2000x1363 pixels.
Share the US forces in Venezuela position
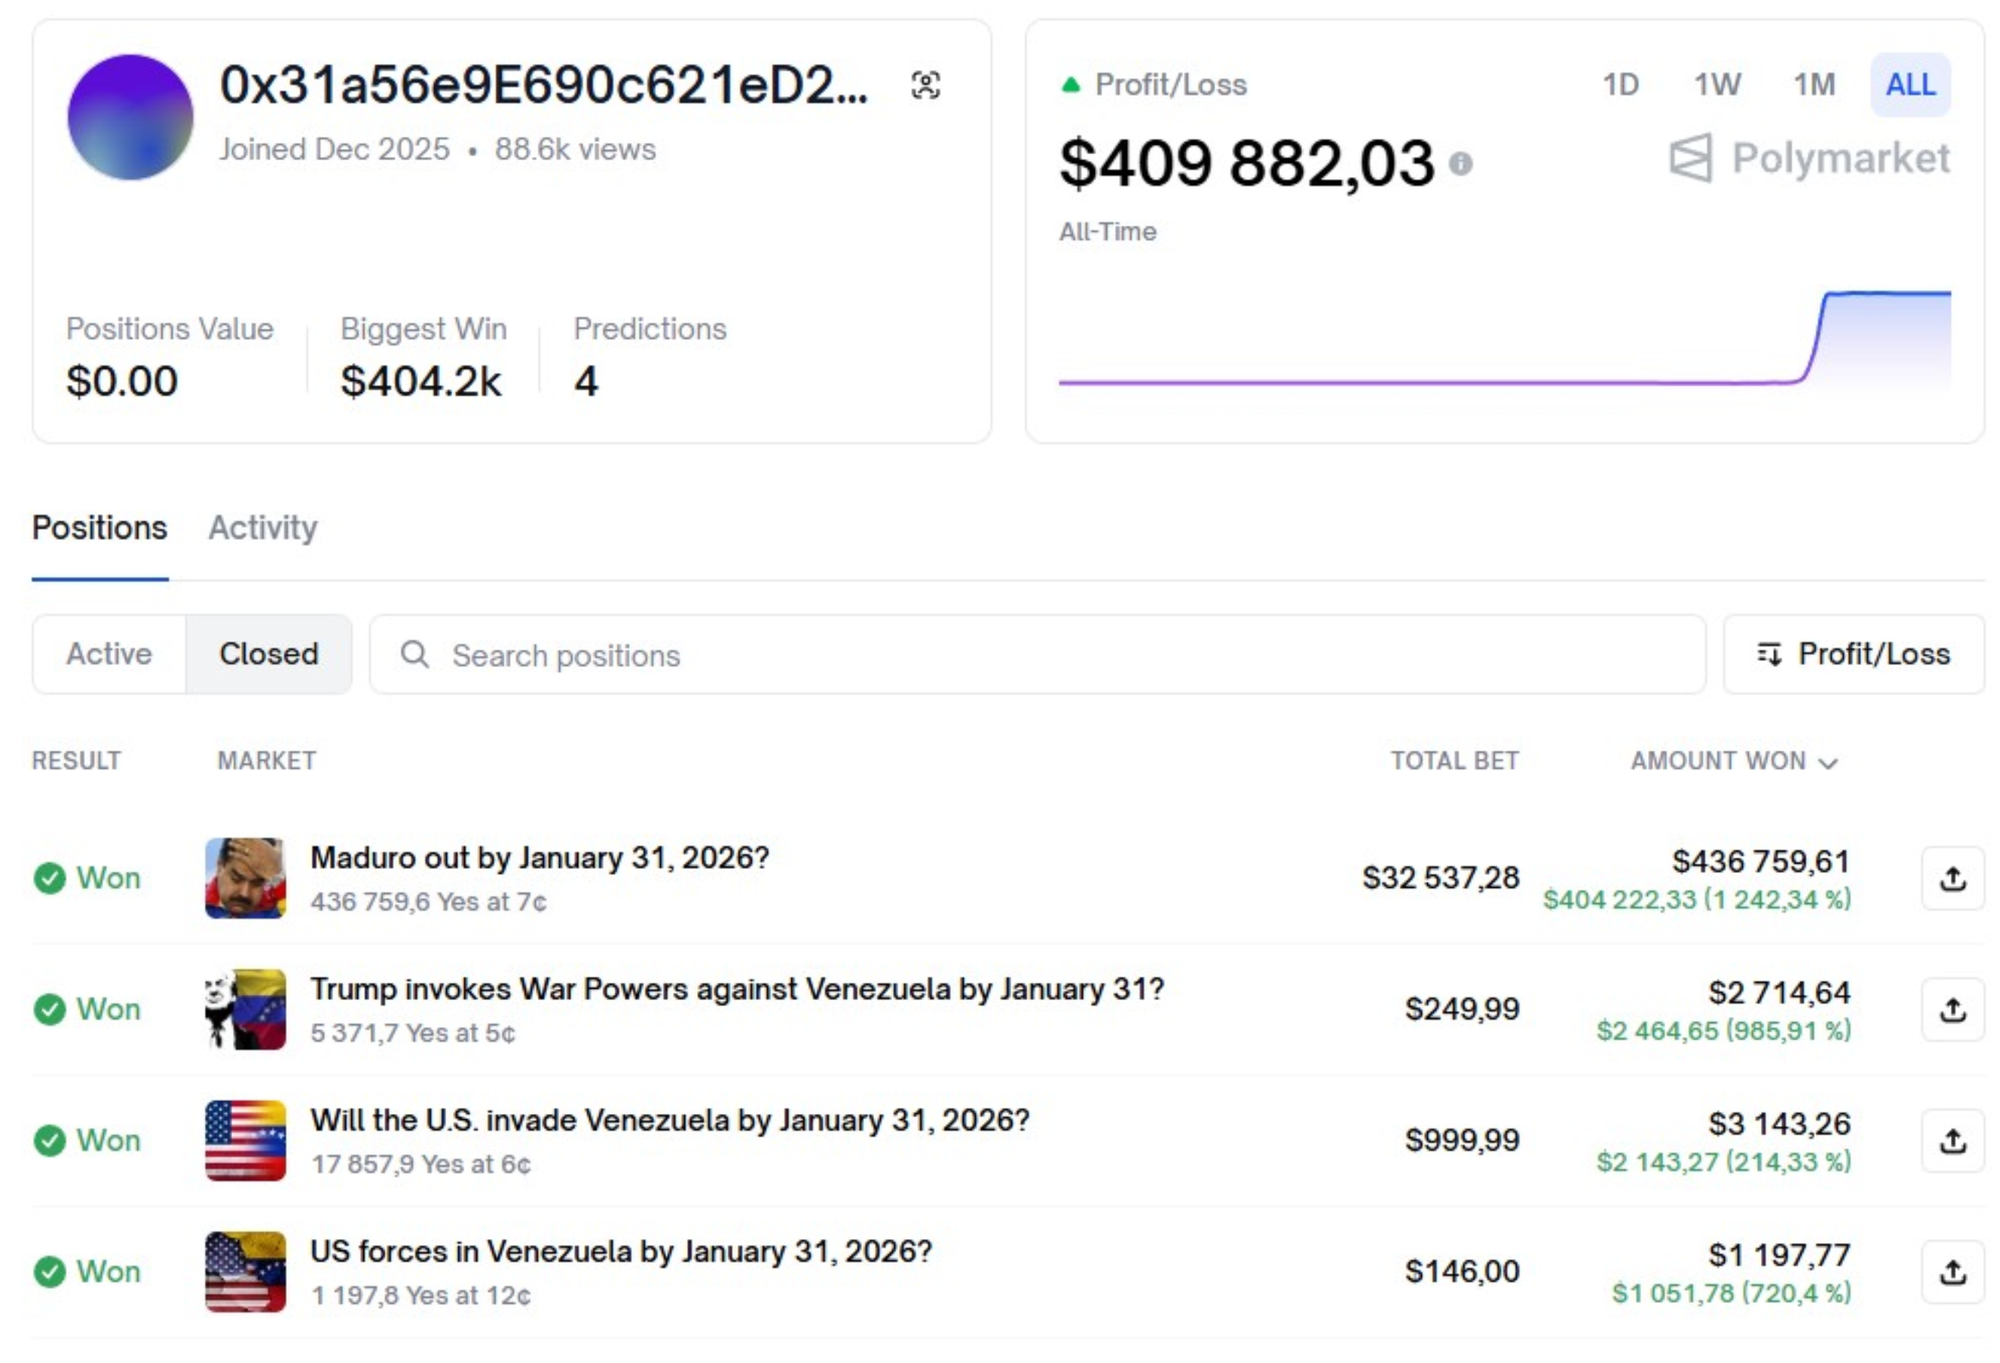pos(1952,1272)
